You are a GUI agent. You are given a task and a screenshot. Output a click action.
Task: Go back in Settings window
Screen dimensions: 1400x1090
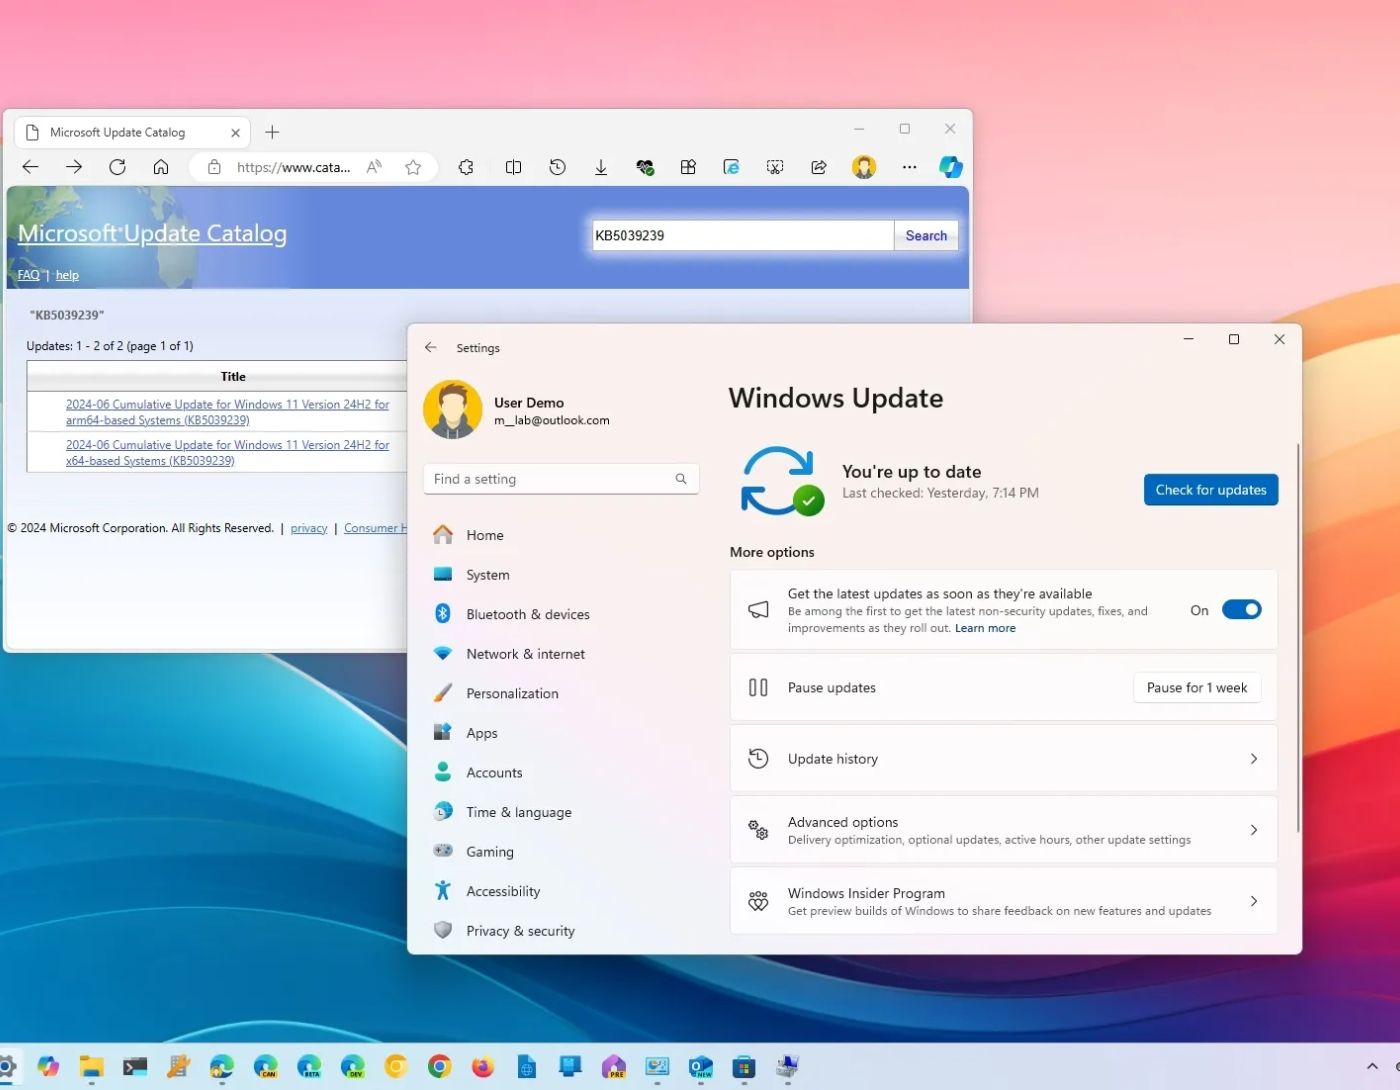tap(431, 348)
